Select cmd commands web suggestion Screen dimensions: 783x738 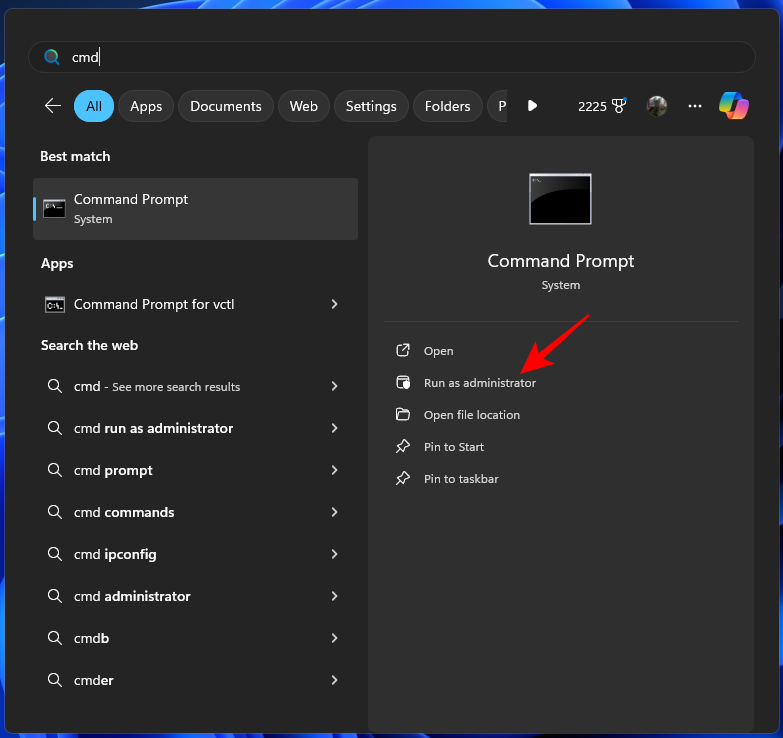click(195, 512)
